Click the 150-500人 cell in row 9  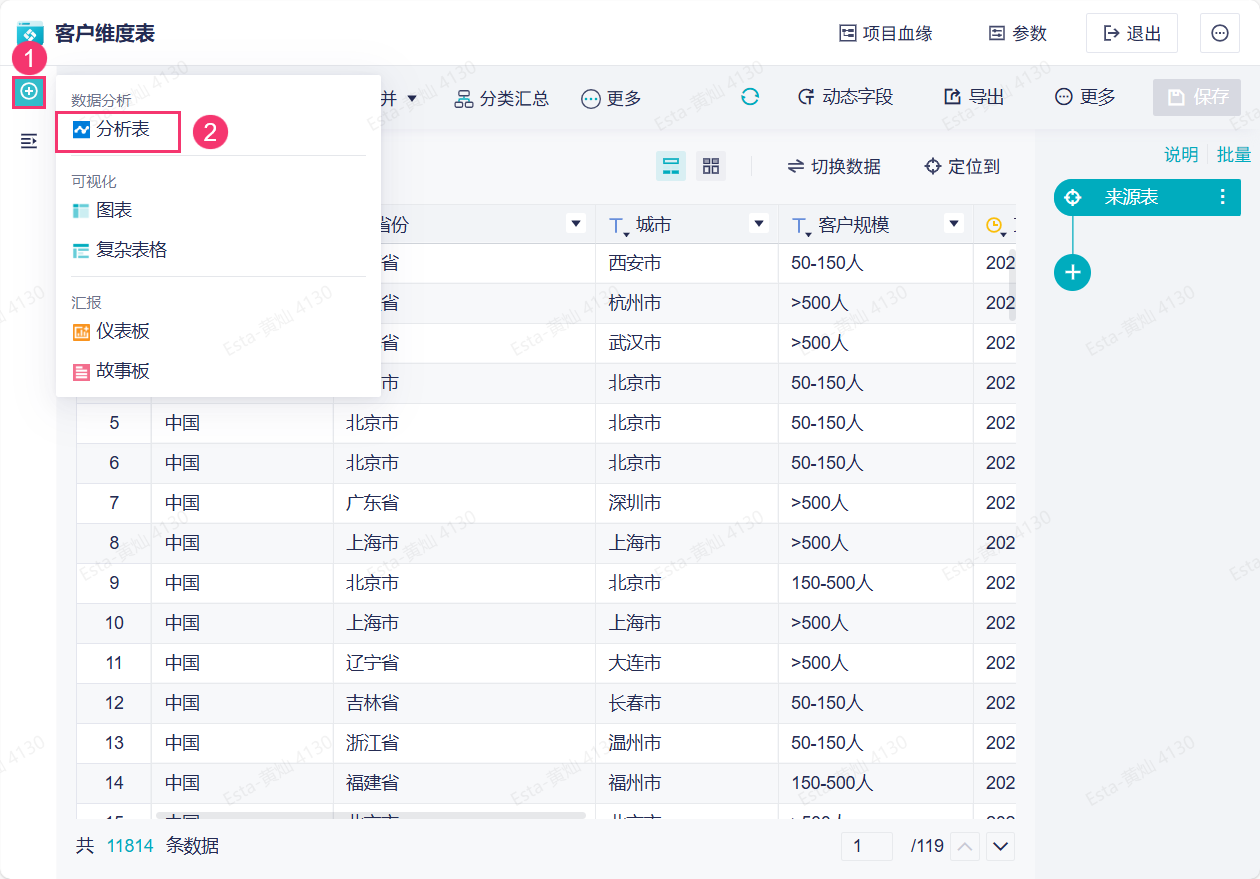coord(876,583)
